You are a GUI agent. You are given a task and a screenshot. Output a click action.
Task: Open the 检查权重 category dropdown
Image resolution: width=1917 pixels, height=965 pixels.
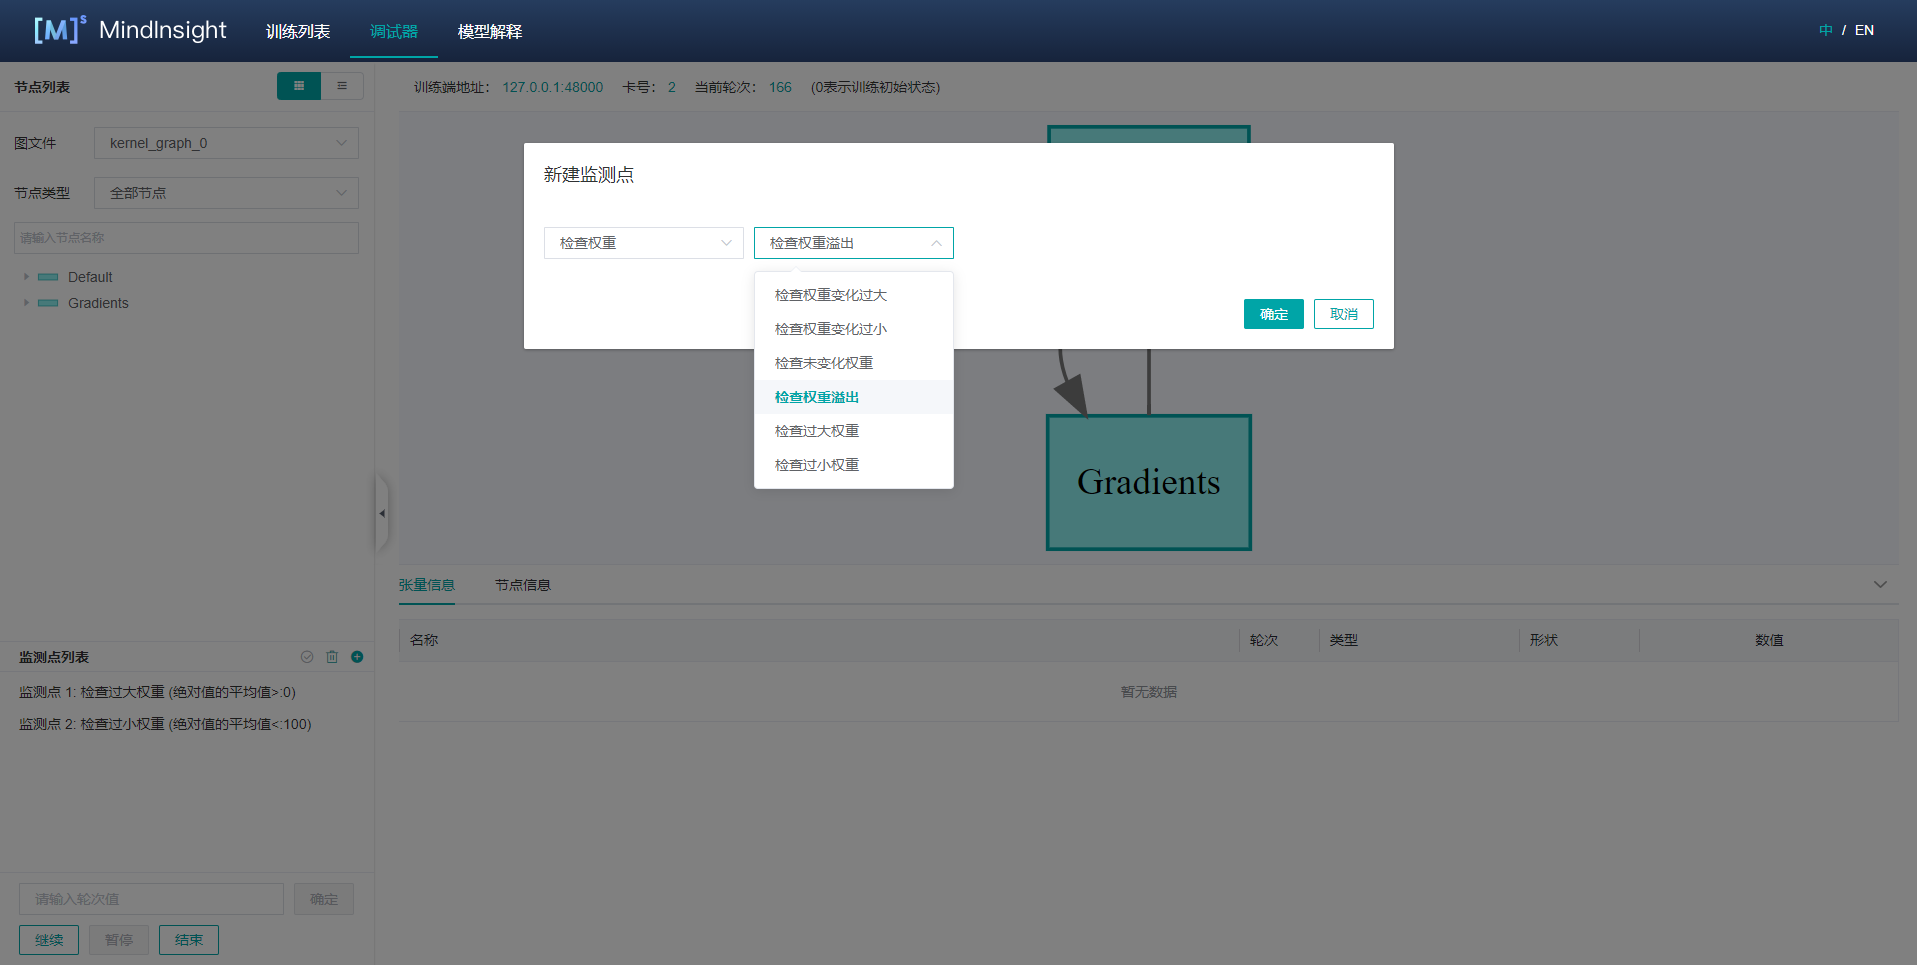pyautogui.click(x=643, y=243)
